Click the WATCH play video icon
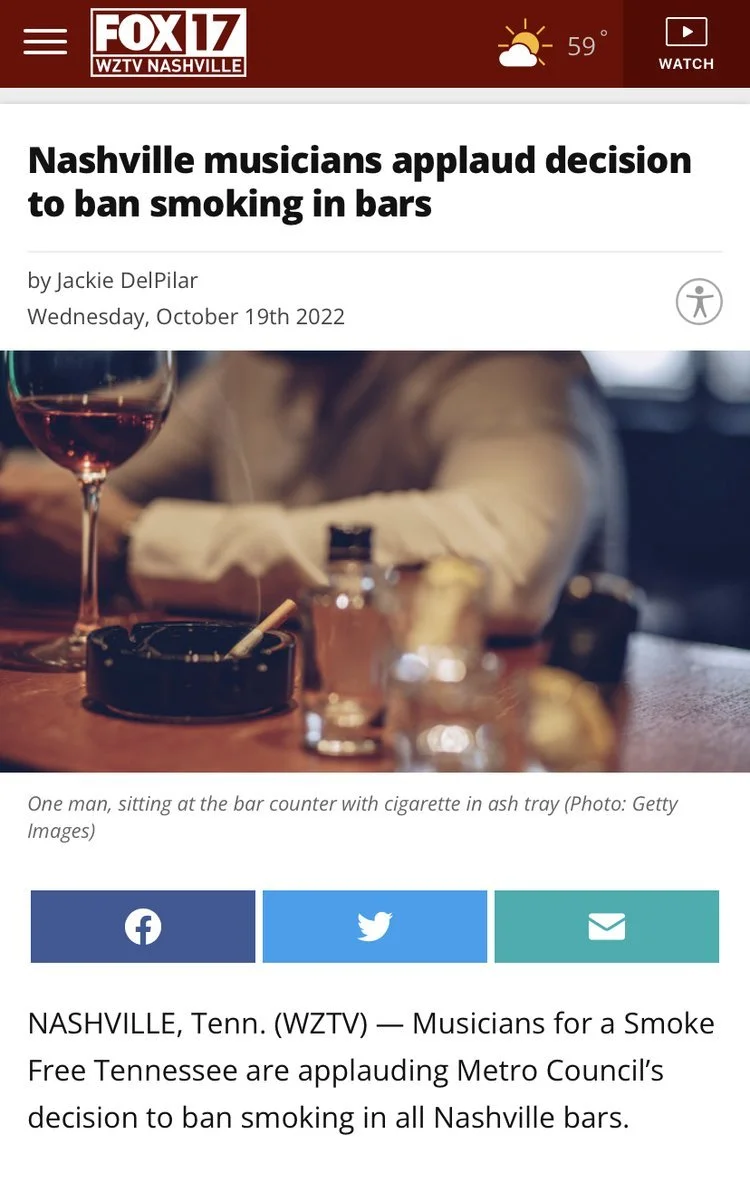The image size is (750, 1182). [x=686, y=32]
